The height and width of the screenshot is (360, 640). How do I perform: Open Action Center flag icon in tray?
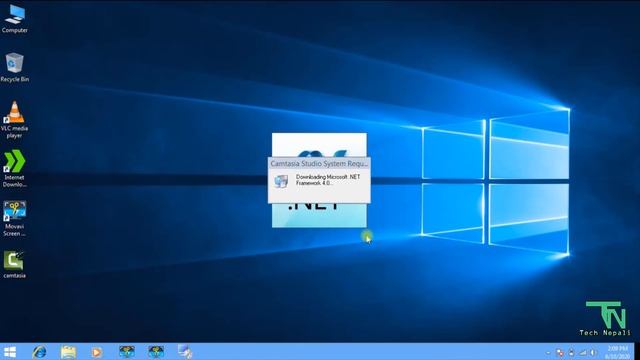click(560, 353)
